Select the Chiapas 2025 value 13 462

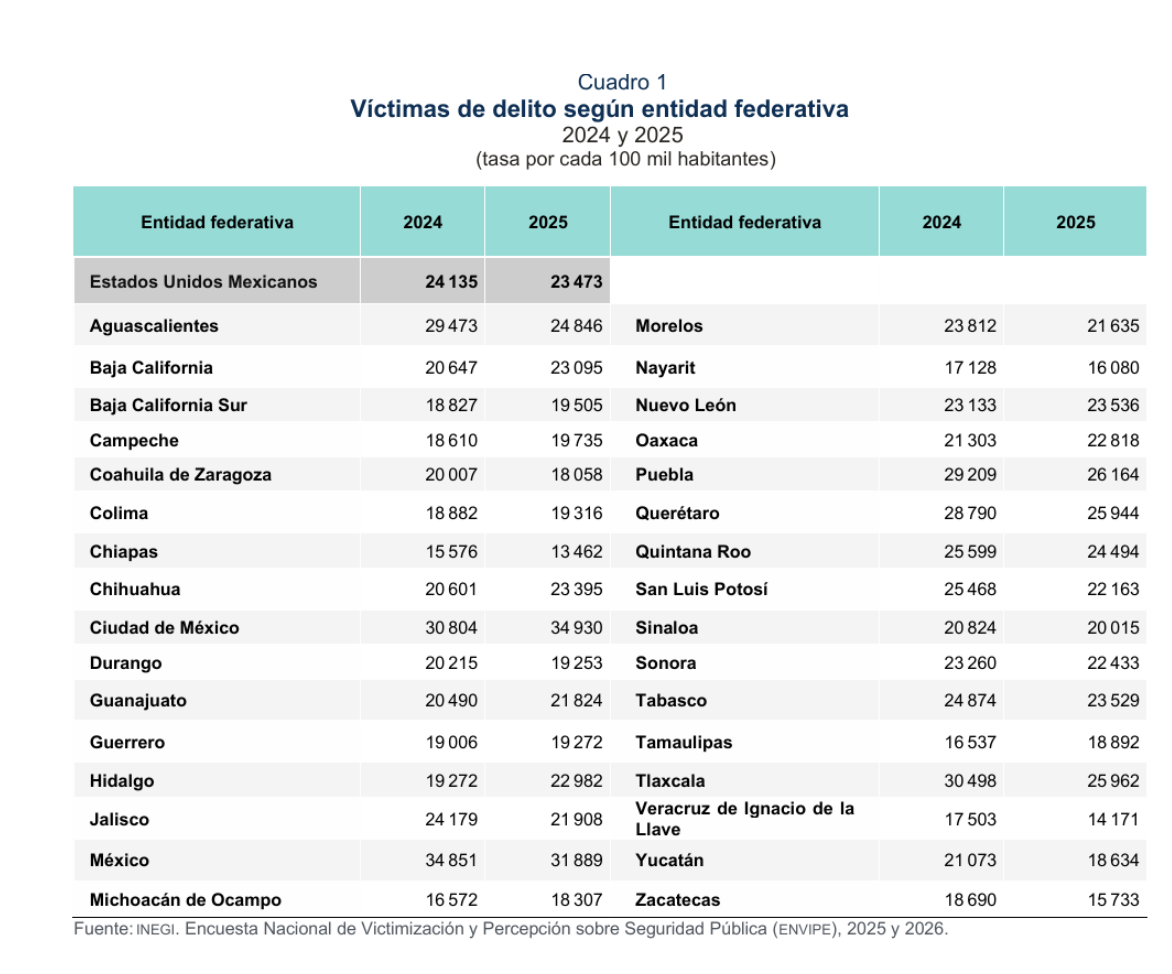pyautogui.click(x=576, y=552)
